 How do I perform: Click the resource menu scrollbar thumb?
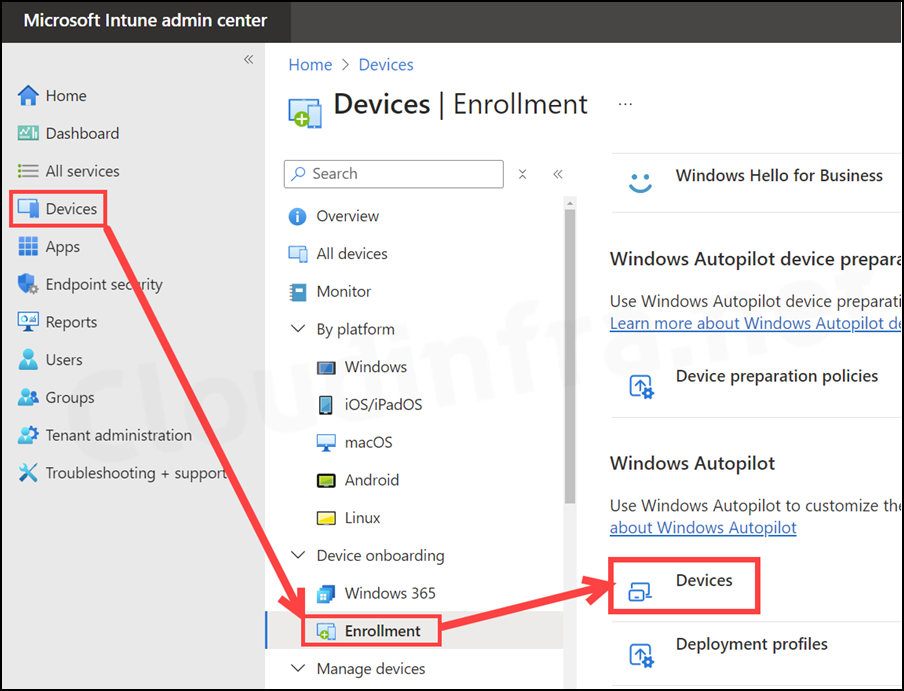[x=570, y=356]
